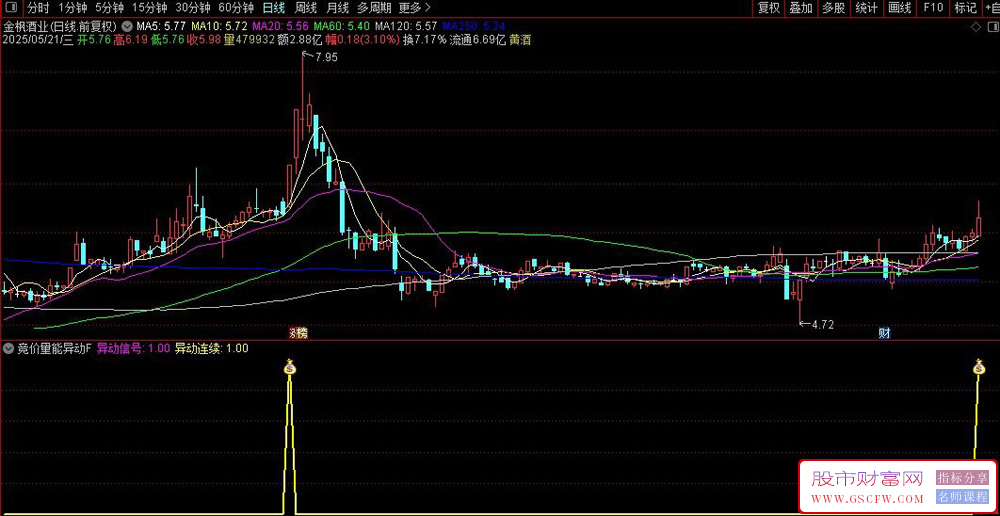Click the MA5: 5.77 indicator label
This screenshot has width=1000, height=516.
pos(161,27)
